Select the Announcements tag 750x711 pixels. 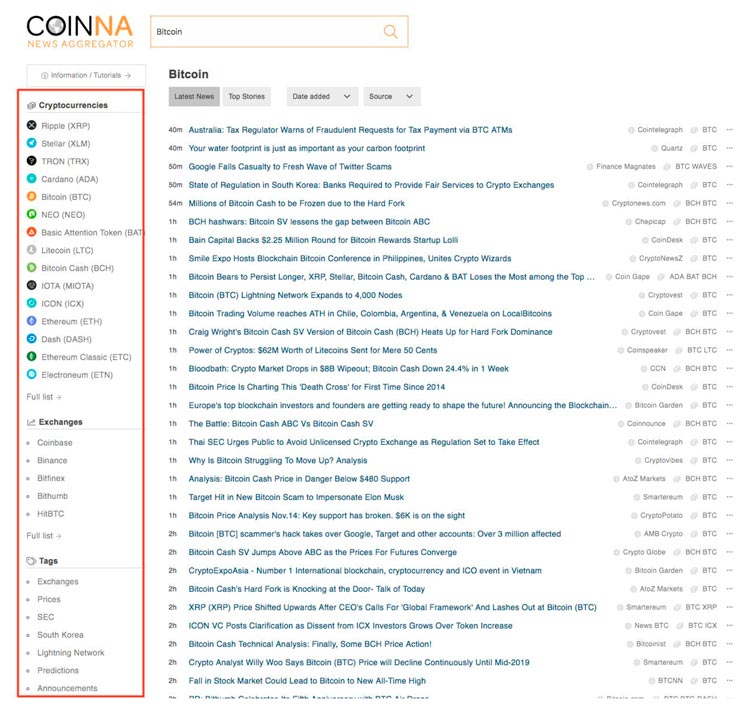tap(67, 688)
